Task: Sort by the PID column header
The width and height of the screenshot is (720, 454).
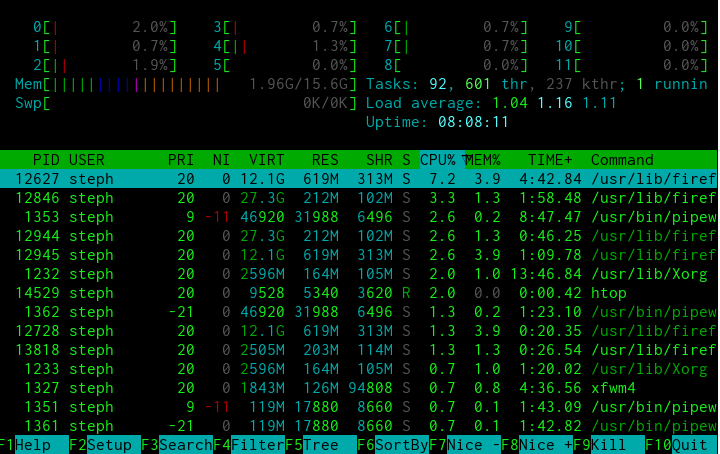Action: click(x=46, y=160)
